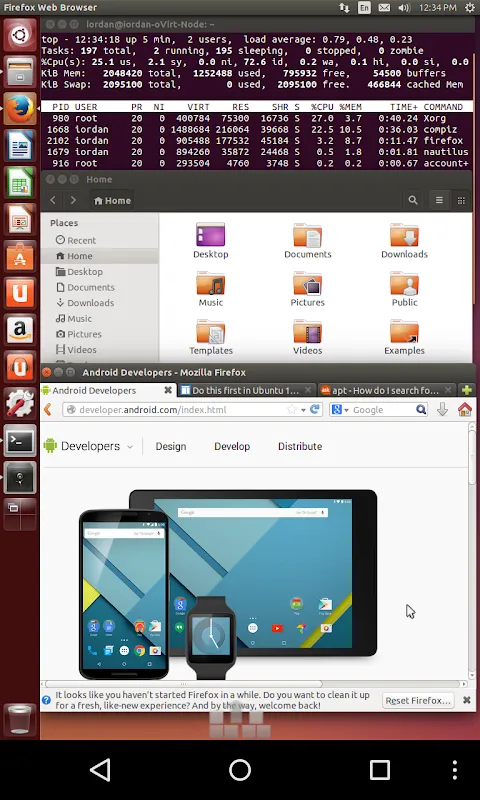The width and height of the screenshot is (480, 800).
Task: Open URL history dropdown arrow
Action: click(x=303, y=410)
